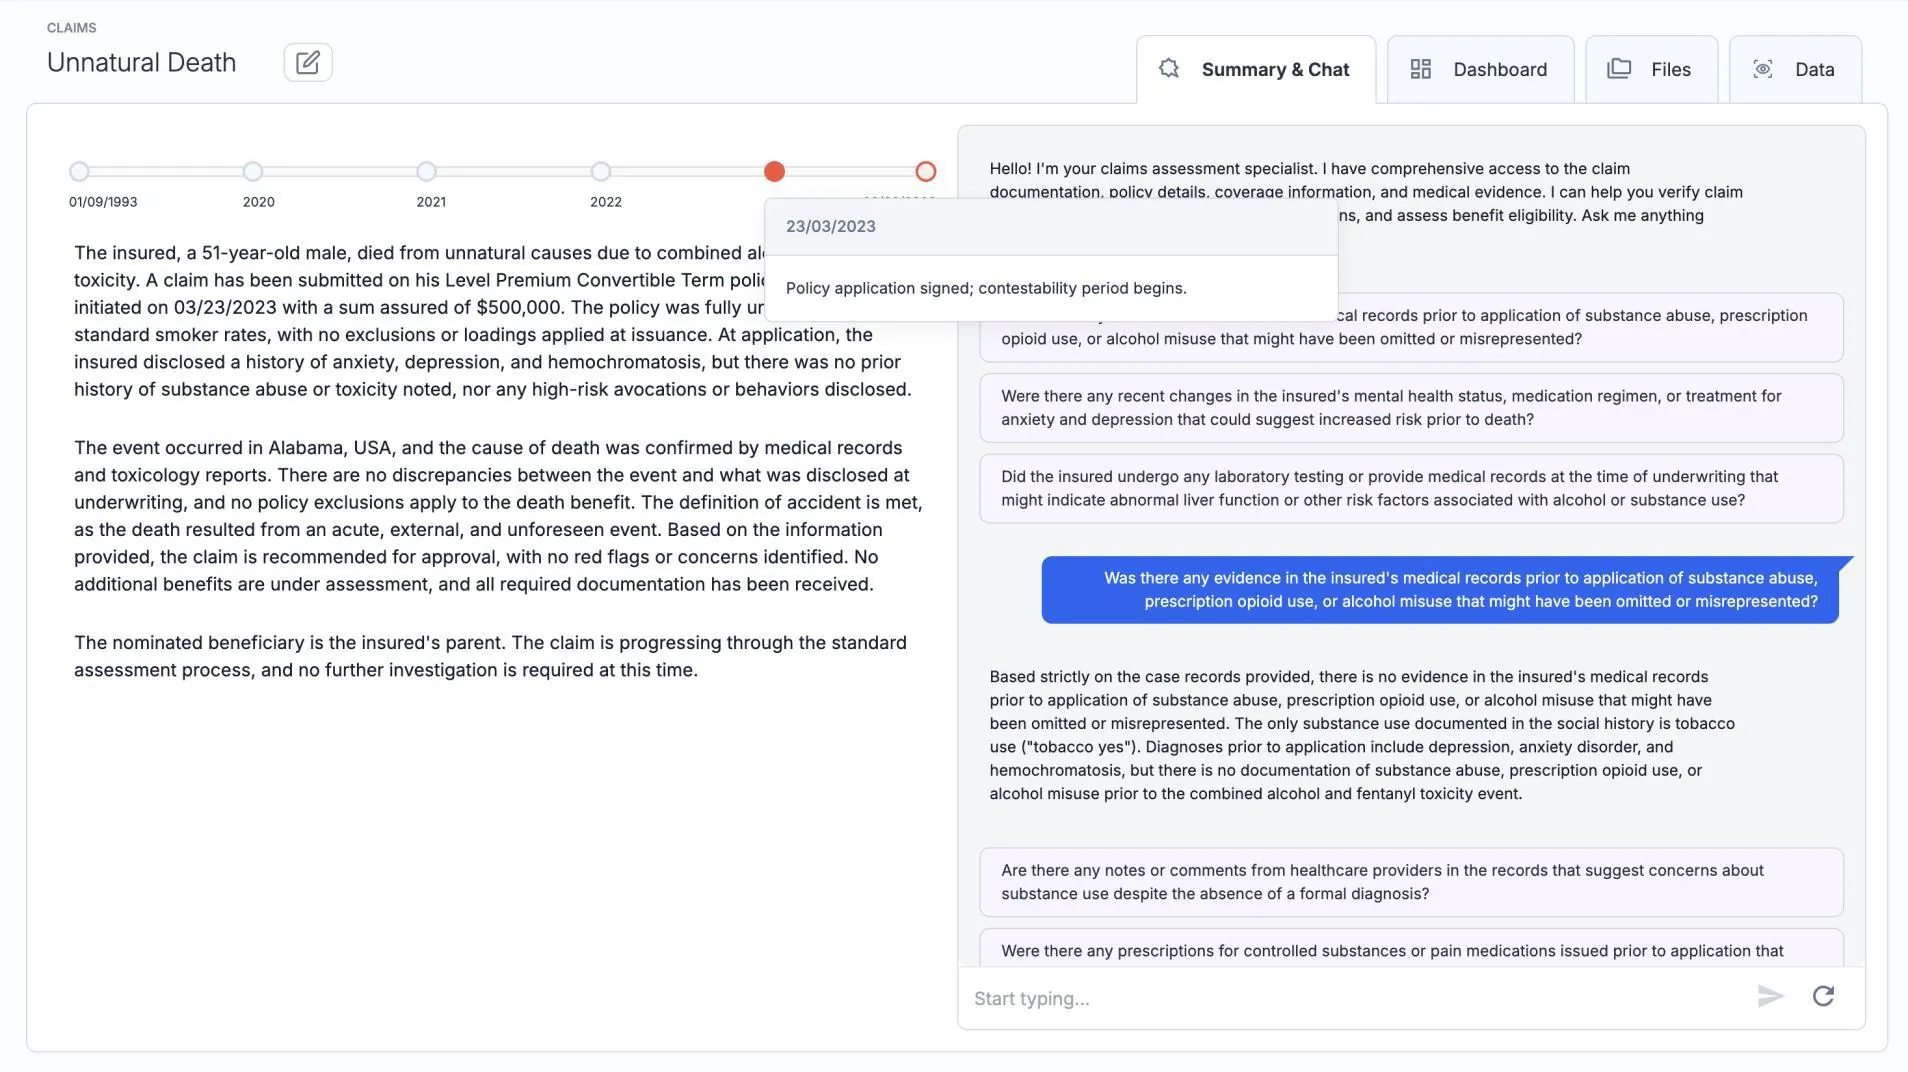Click the tooltip date '23/03/2023'

click(x=831, y=226)
